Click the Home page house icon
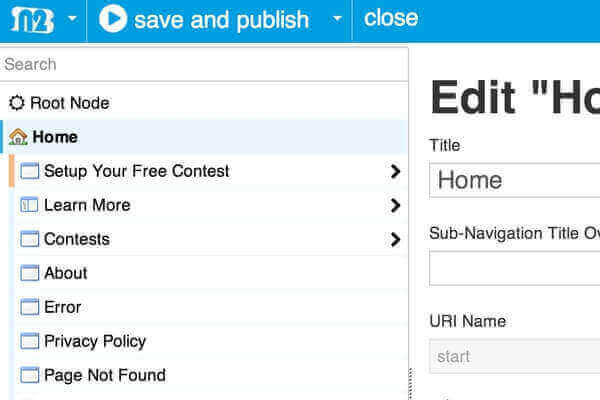This screenshot has width=600, height=400. point(18,137)
